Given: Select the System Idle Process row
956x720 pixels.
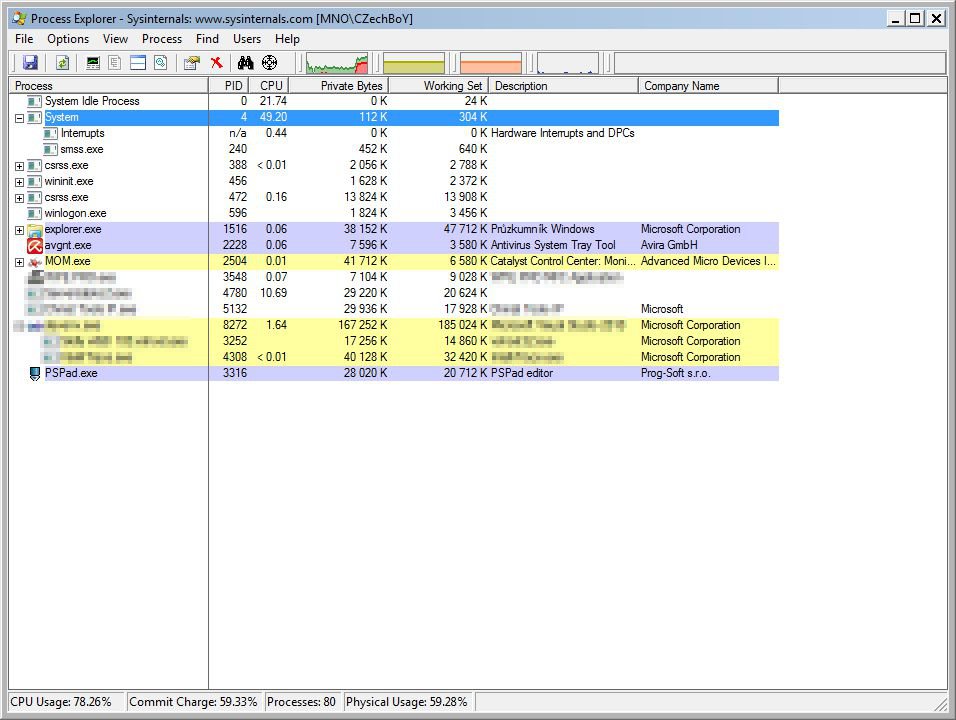Looking at the screenshot, I should [x=394, y=101].
